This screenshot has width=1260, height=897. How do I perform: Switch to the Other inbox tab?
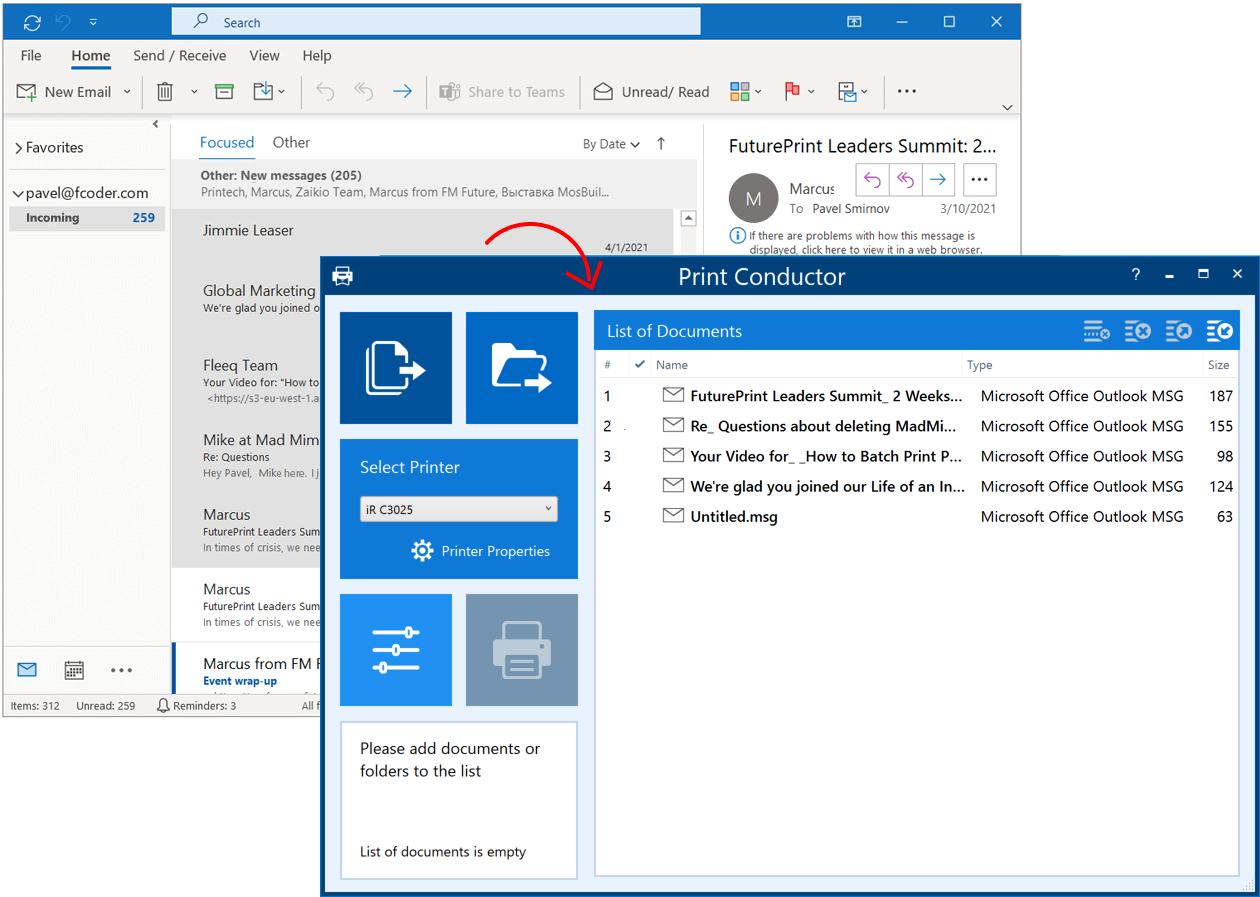point(291,143)
